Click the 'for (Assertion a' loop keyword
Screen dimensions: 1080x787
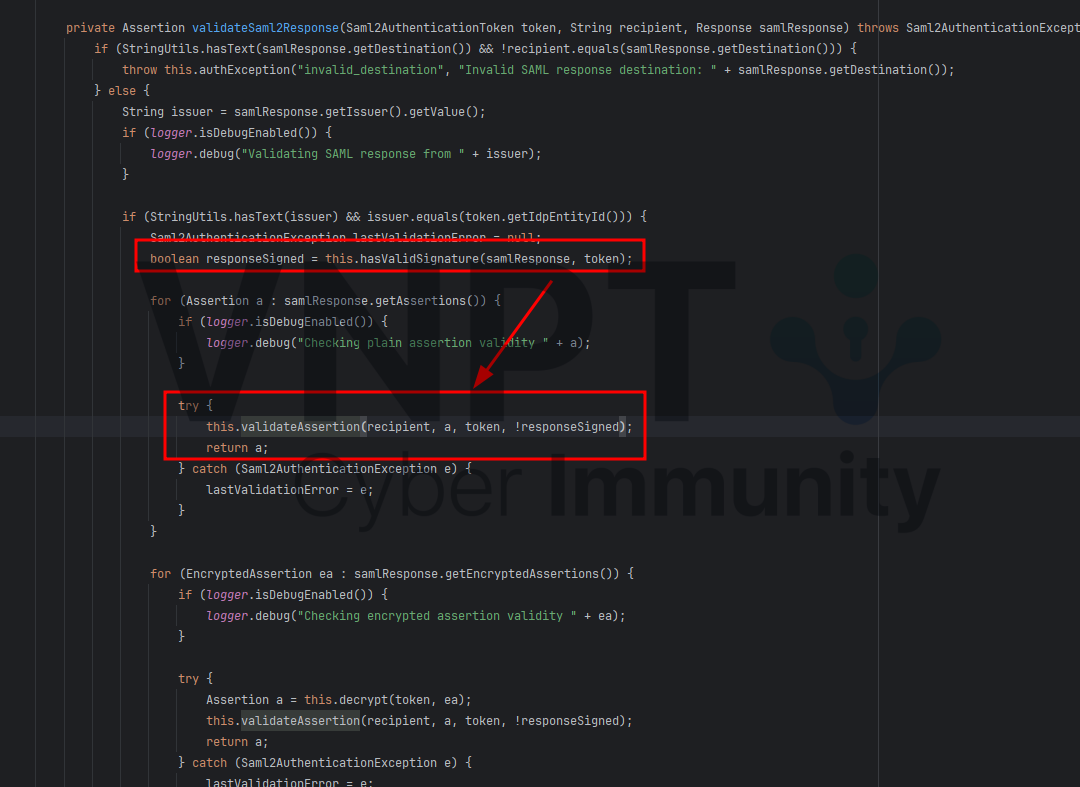160,301
